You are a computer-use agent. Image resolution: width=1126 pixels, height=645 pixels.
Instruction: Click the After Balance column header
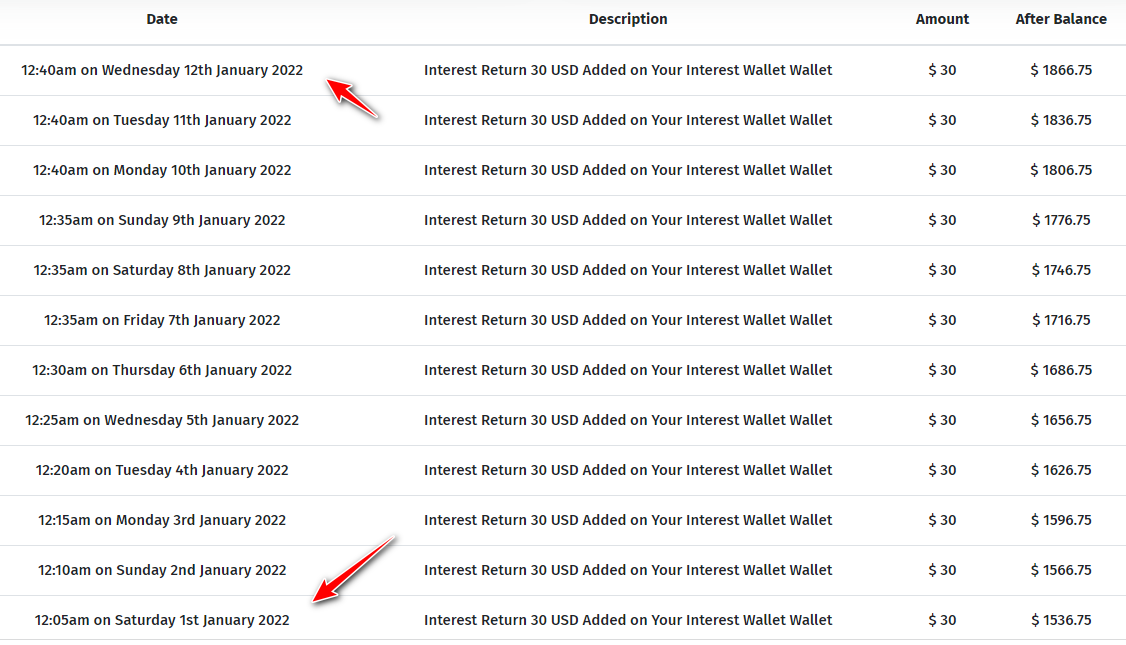(1061, 19)
